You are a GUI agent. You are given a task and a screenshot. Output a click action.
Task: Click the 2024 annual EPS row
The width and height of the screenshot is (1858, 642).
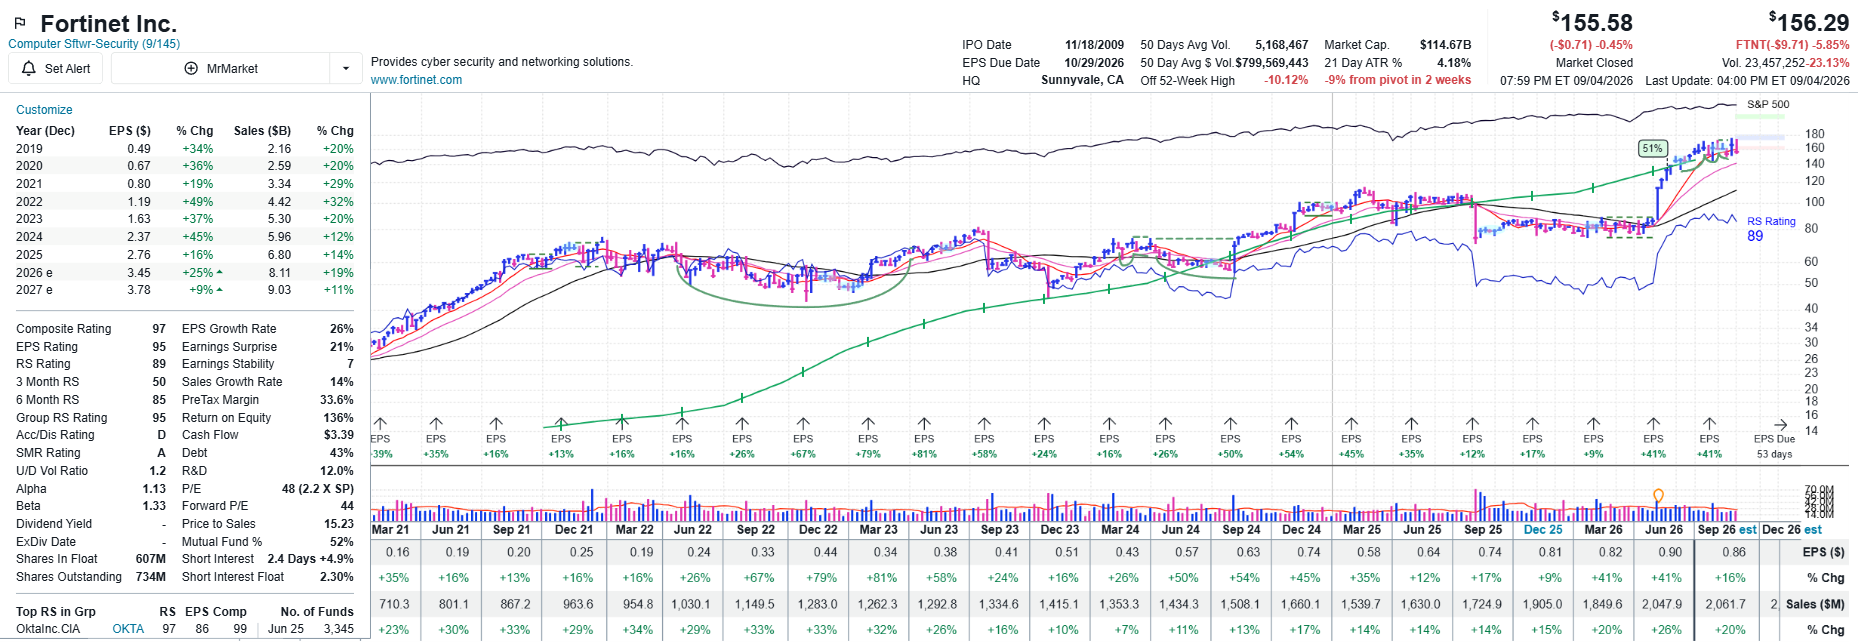185,237
